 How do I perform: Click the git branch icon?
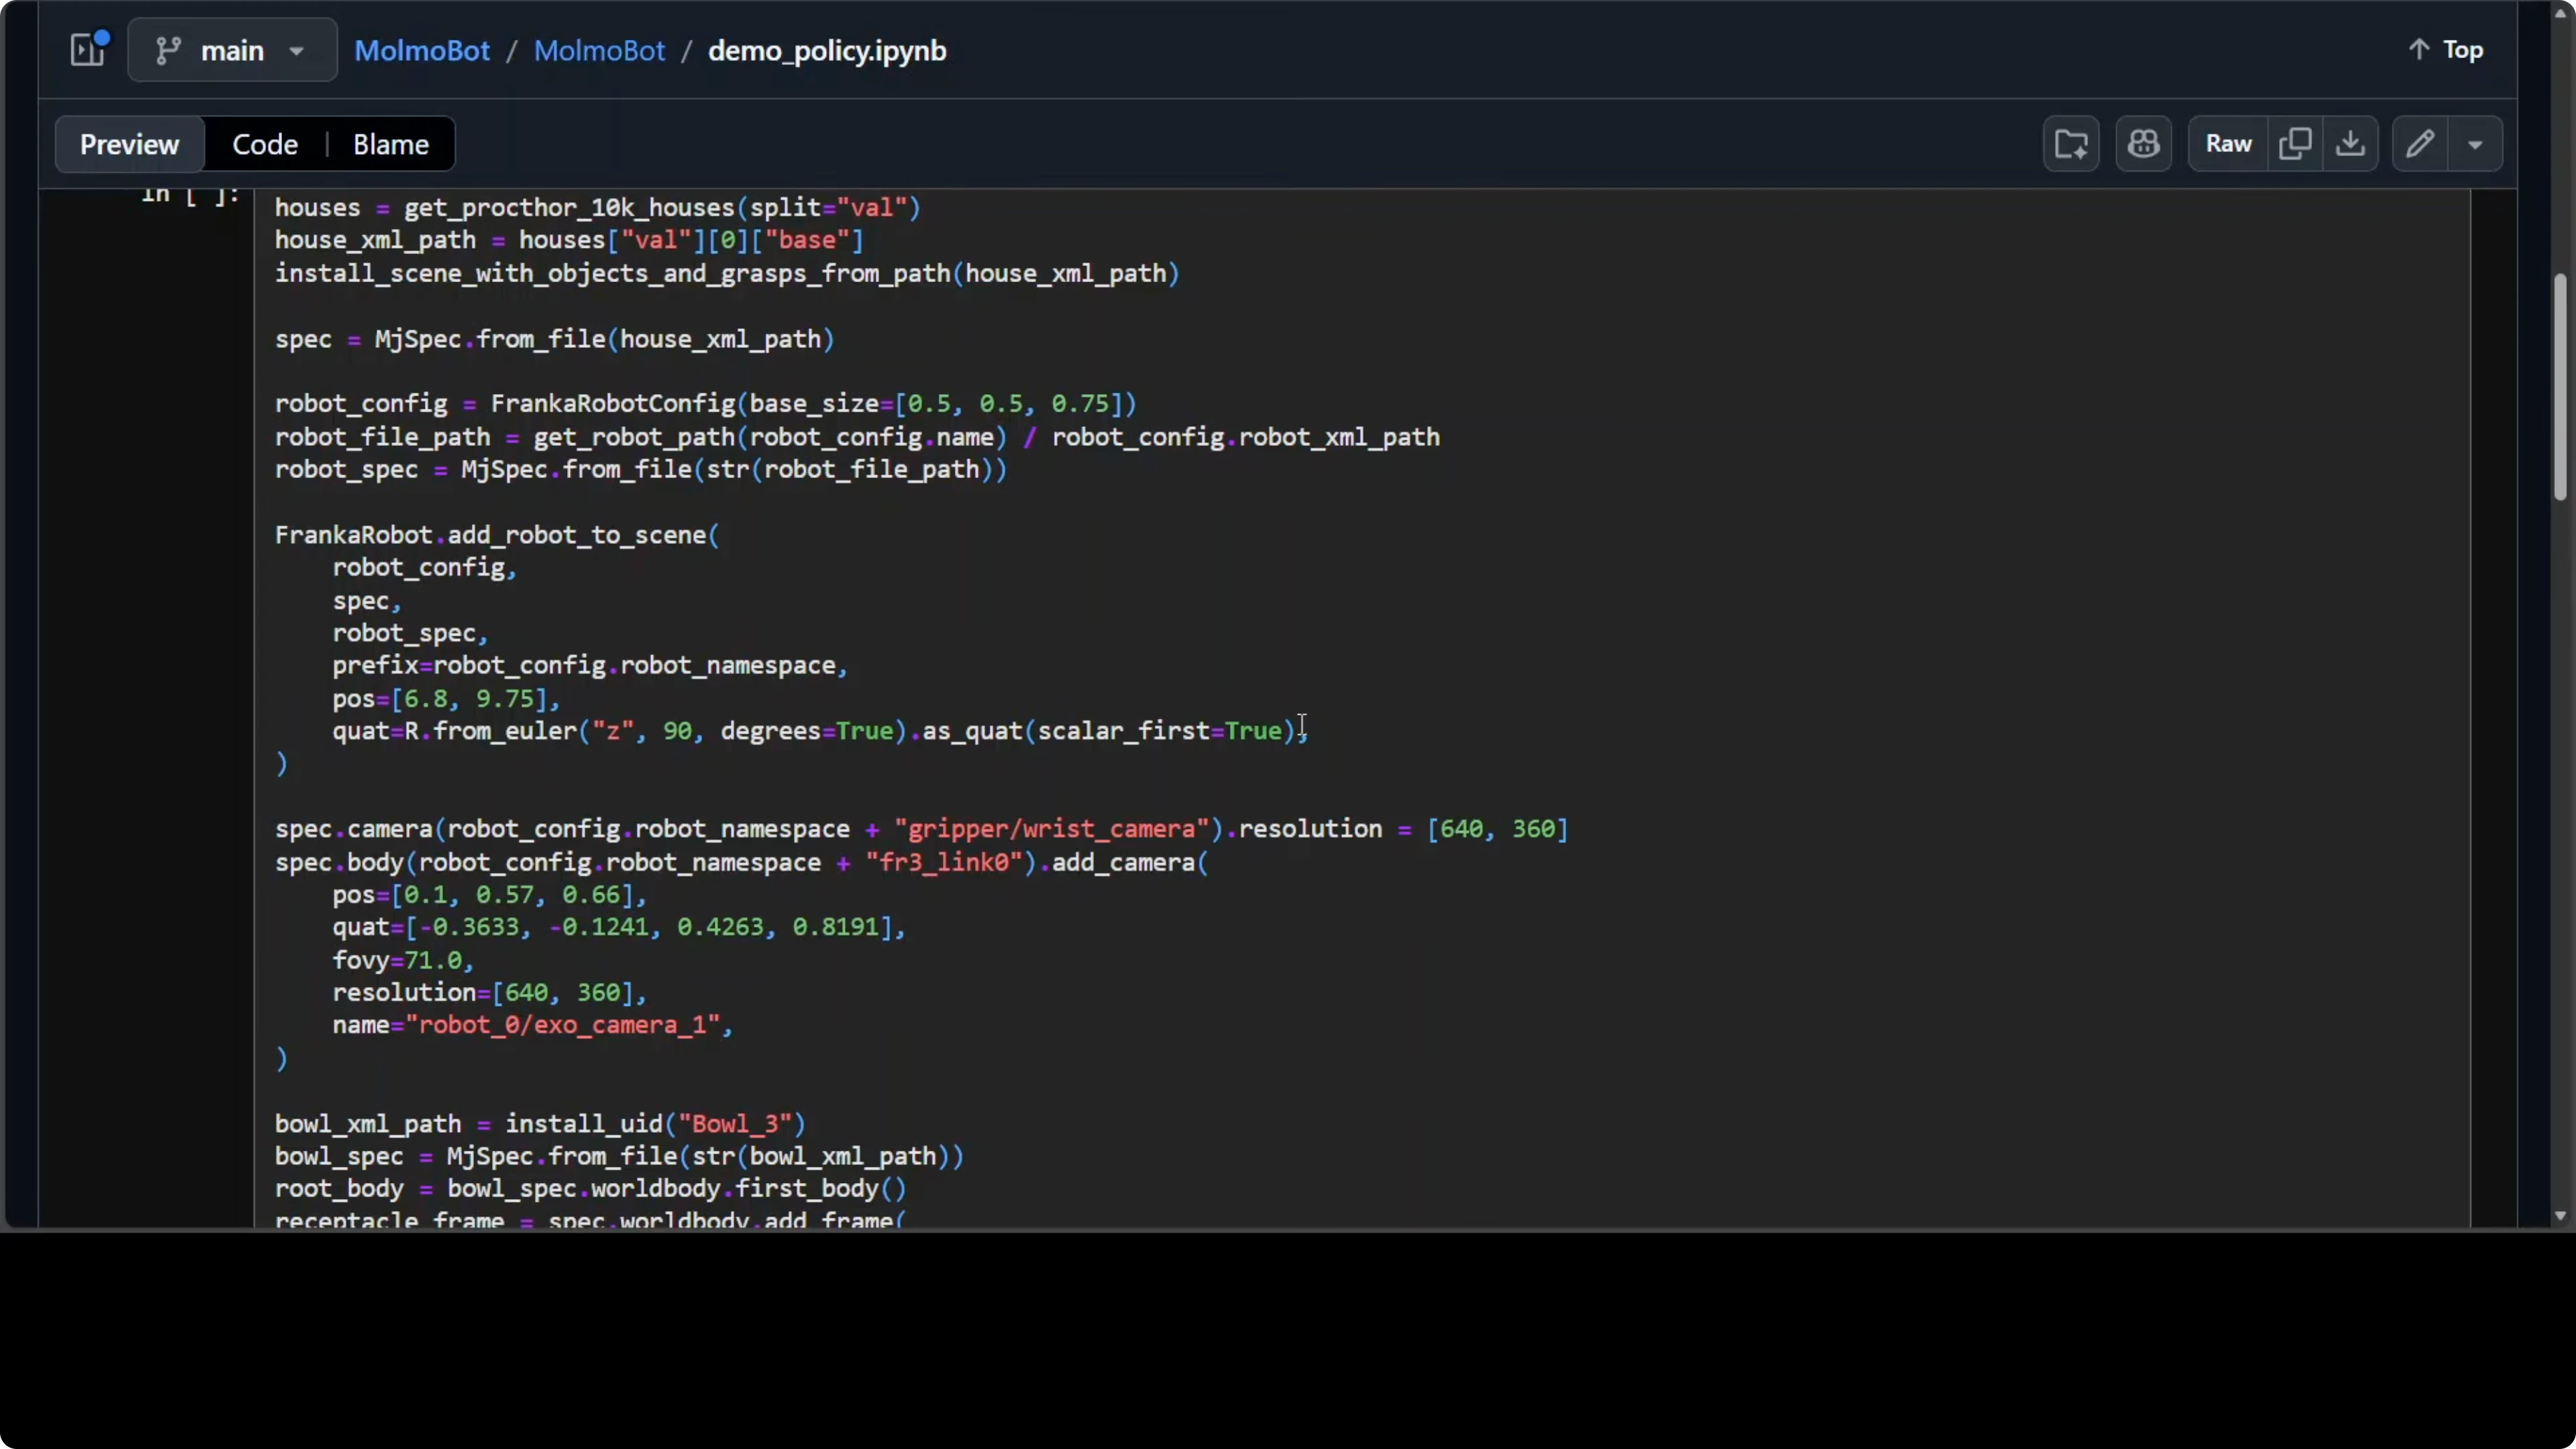(168, 50)
